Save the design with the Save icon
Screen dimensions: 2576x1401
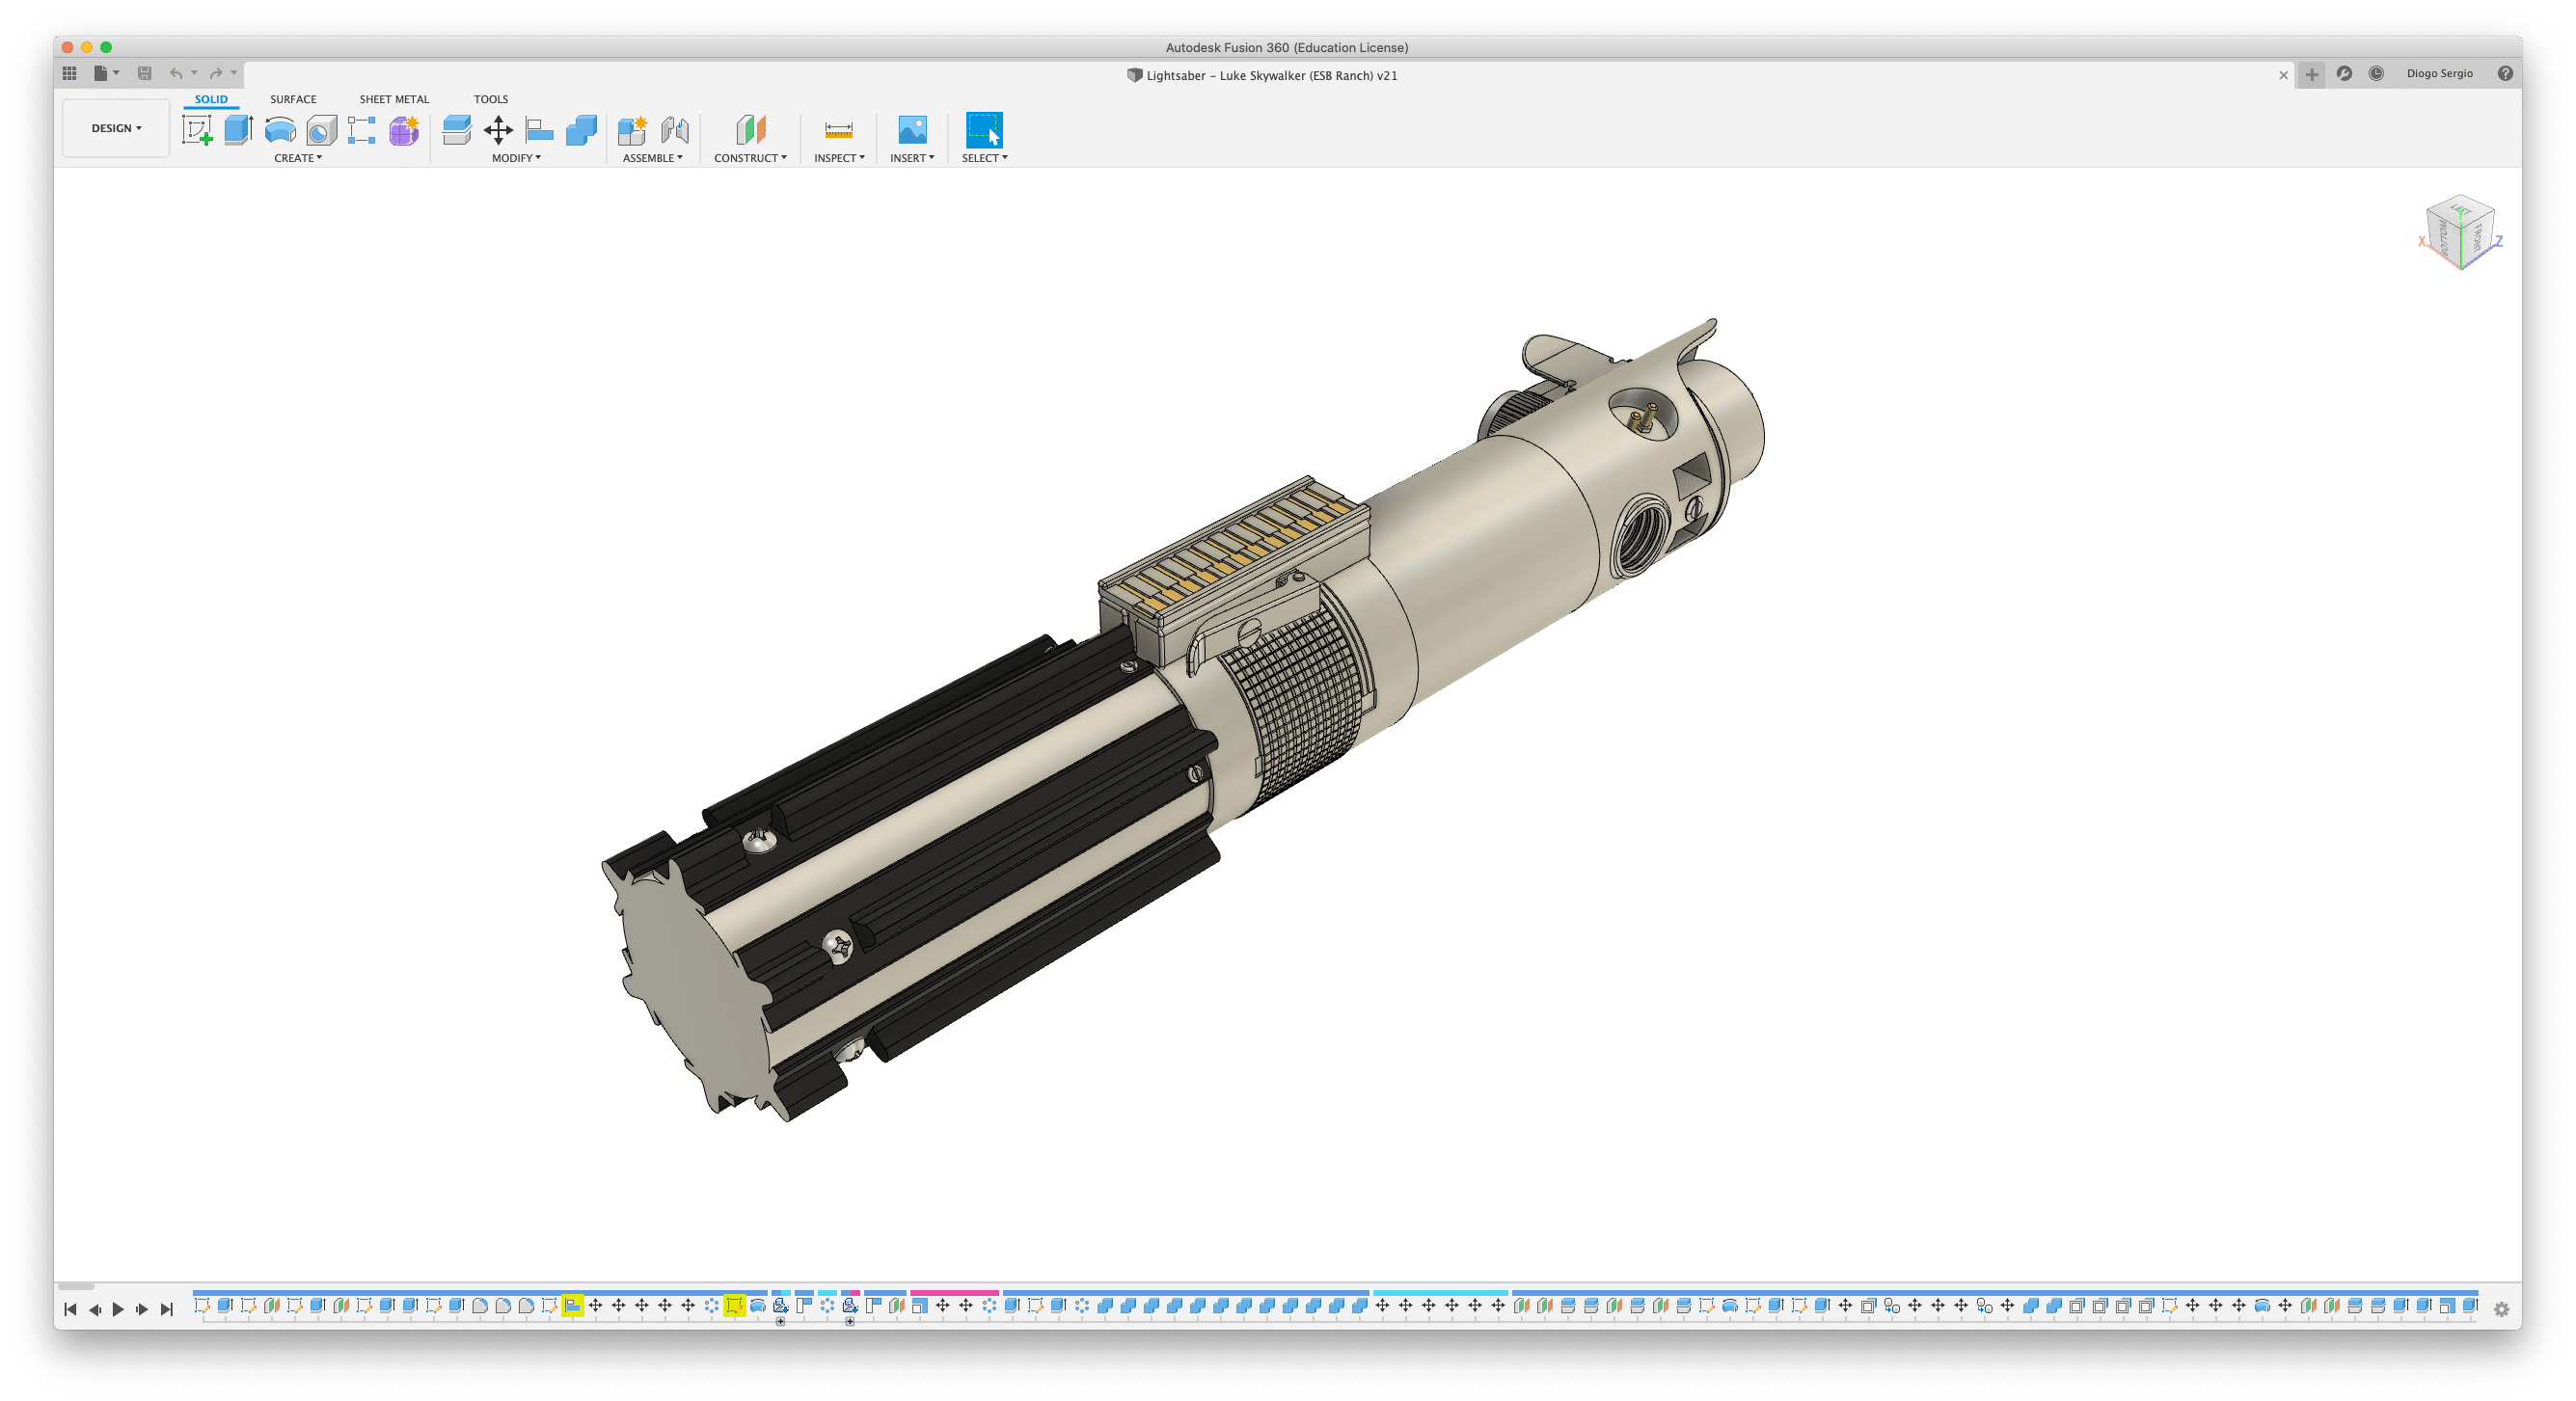[144, 73]
